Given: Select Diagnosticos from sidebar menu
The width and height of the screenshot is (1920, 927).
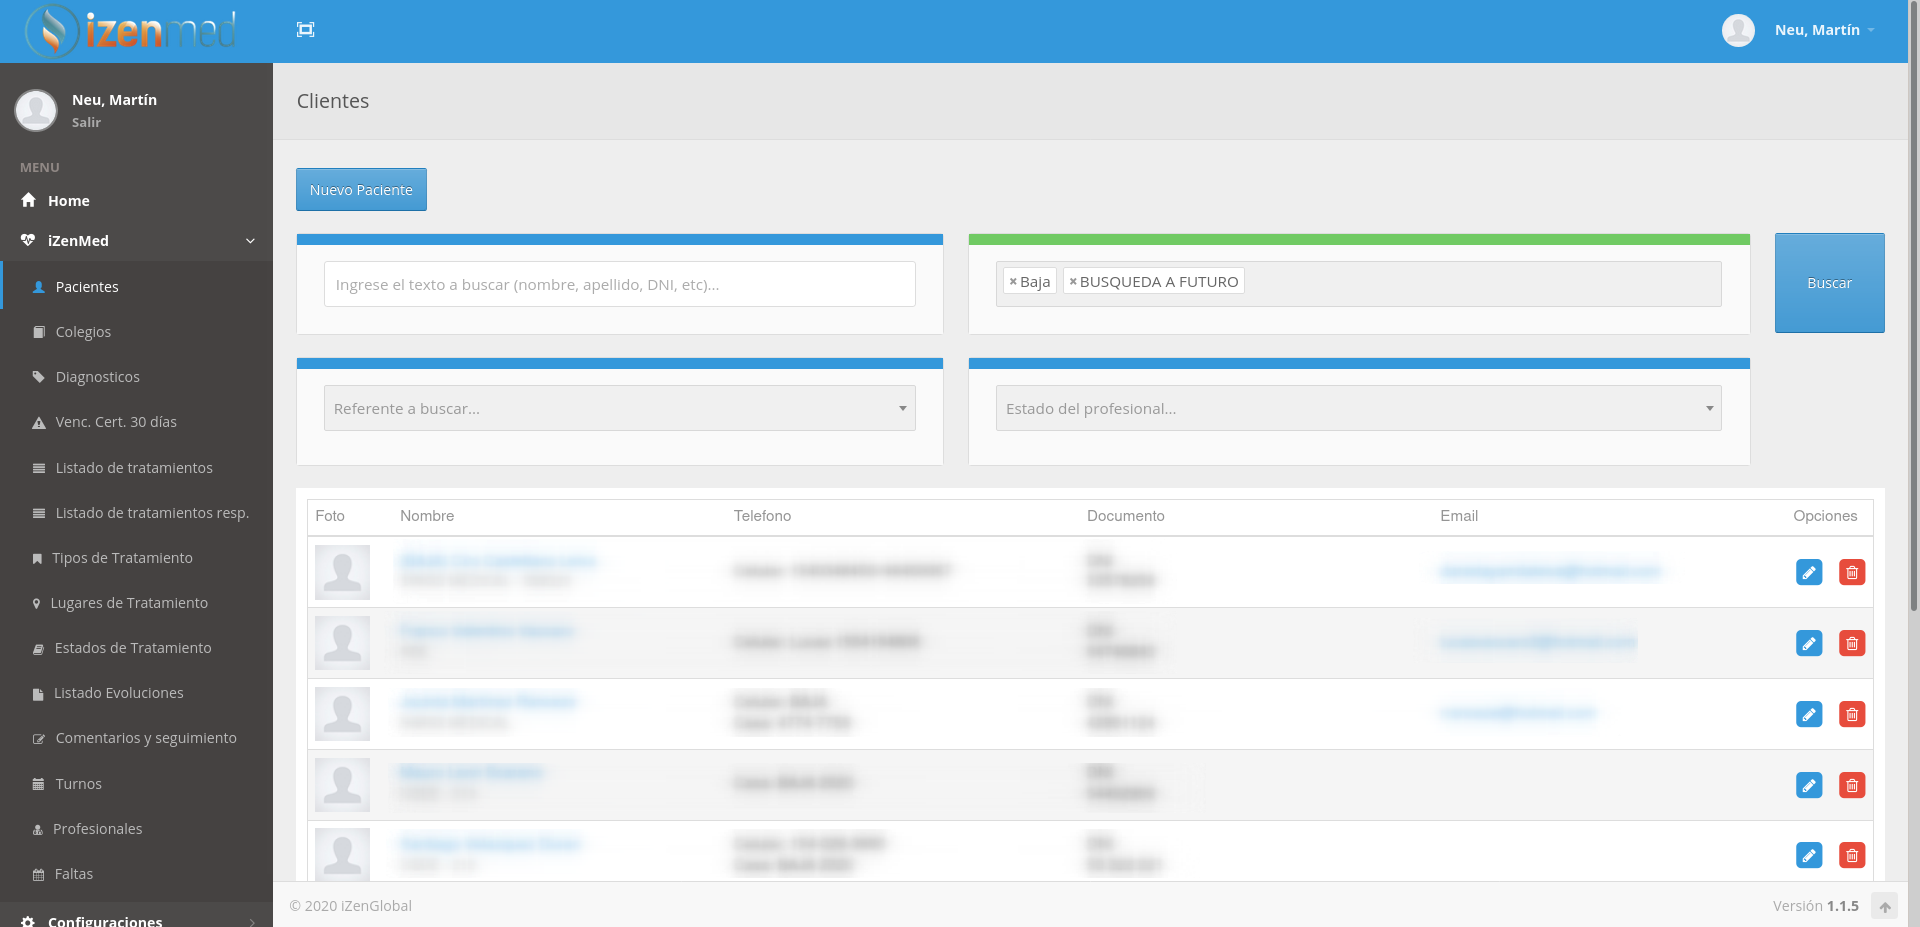Looking at the screenshot, I should (x=97, y=377).
